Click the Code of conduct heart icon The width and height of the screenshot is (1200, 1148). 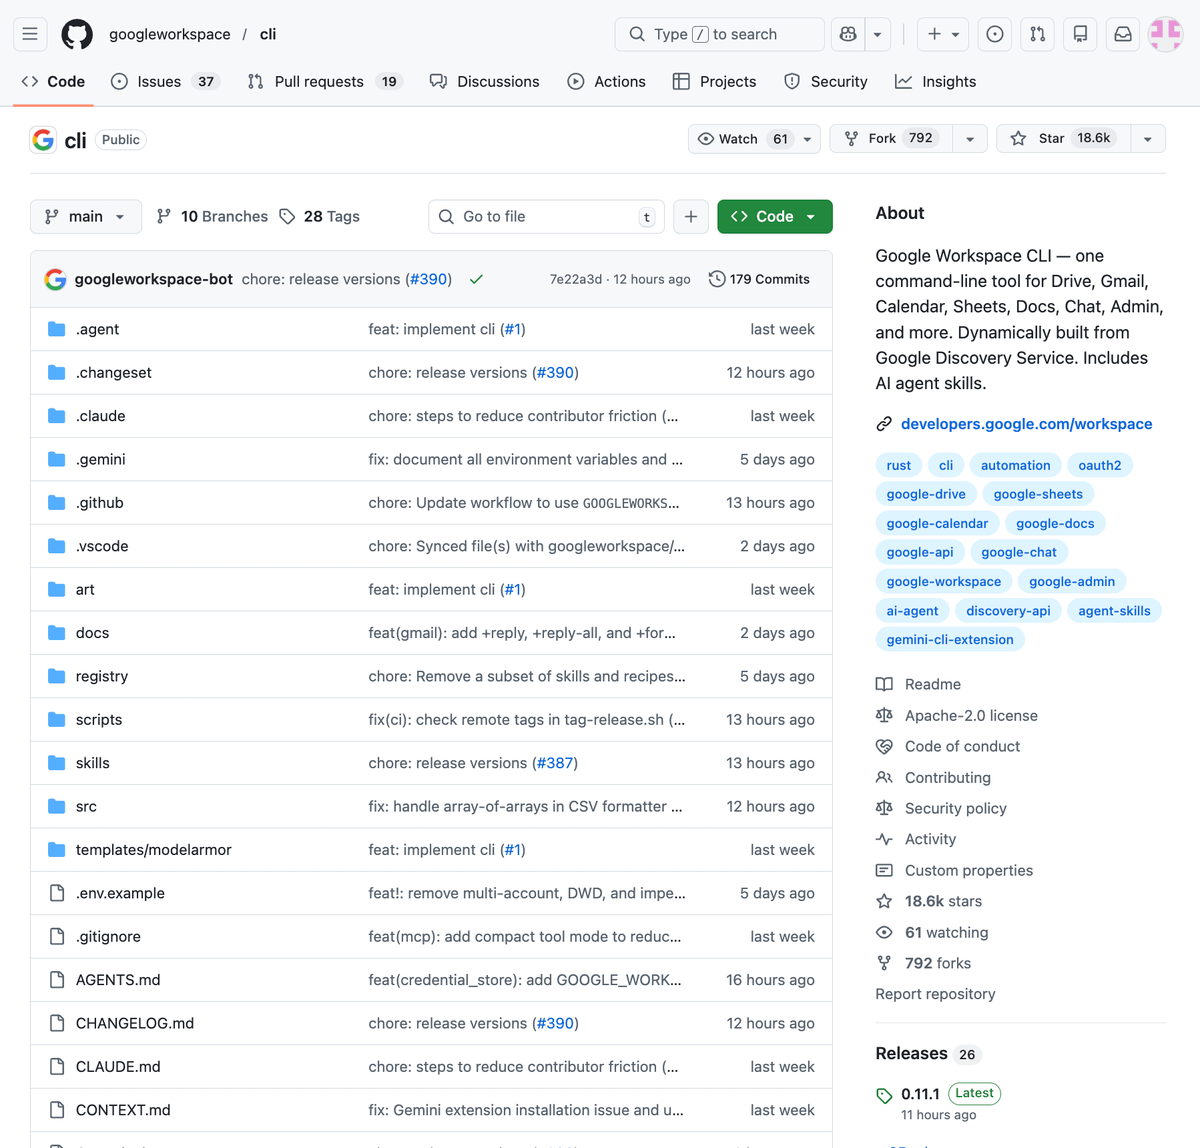tap(884, 746)
